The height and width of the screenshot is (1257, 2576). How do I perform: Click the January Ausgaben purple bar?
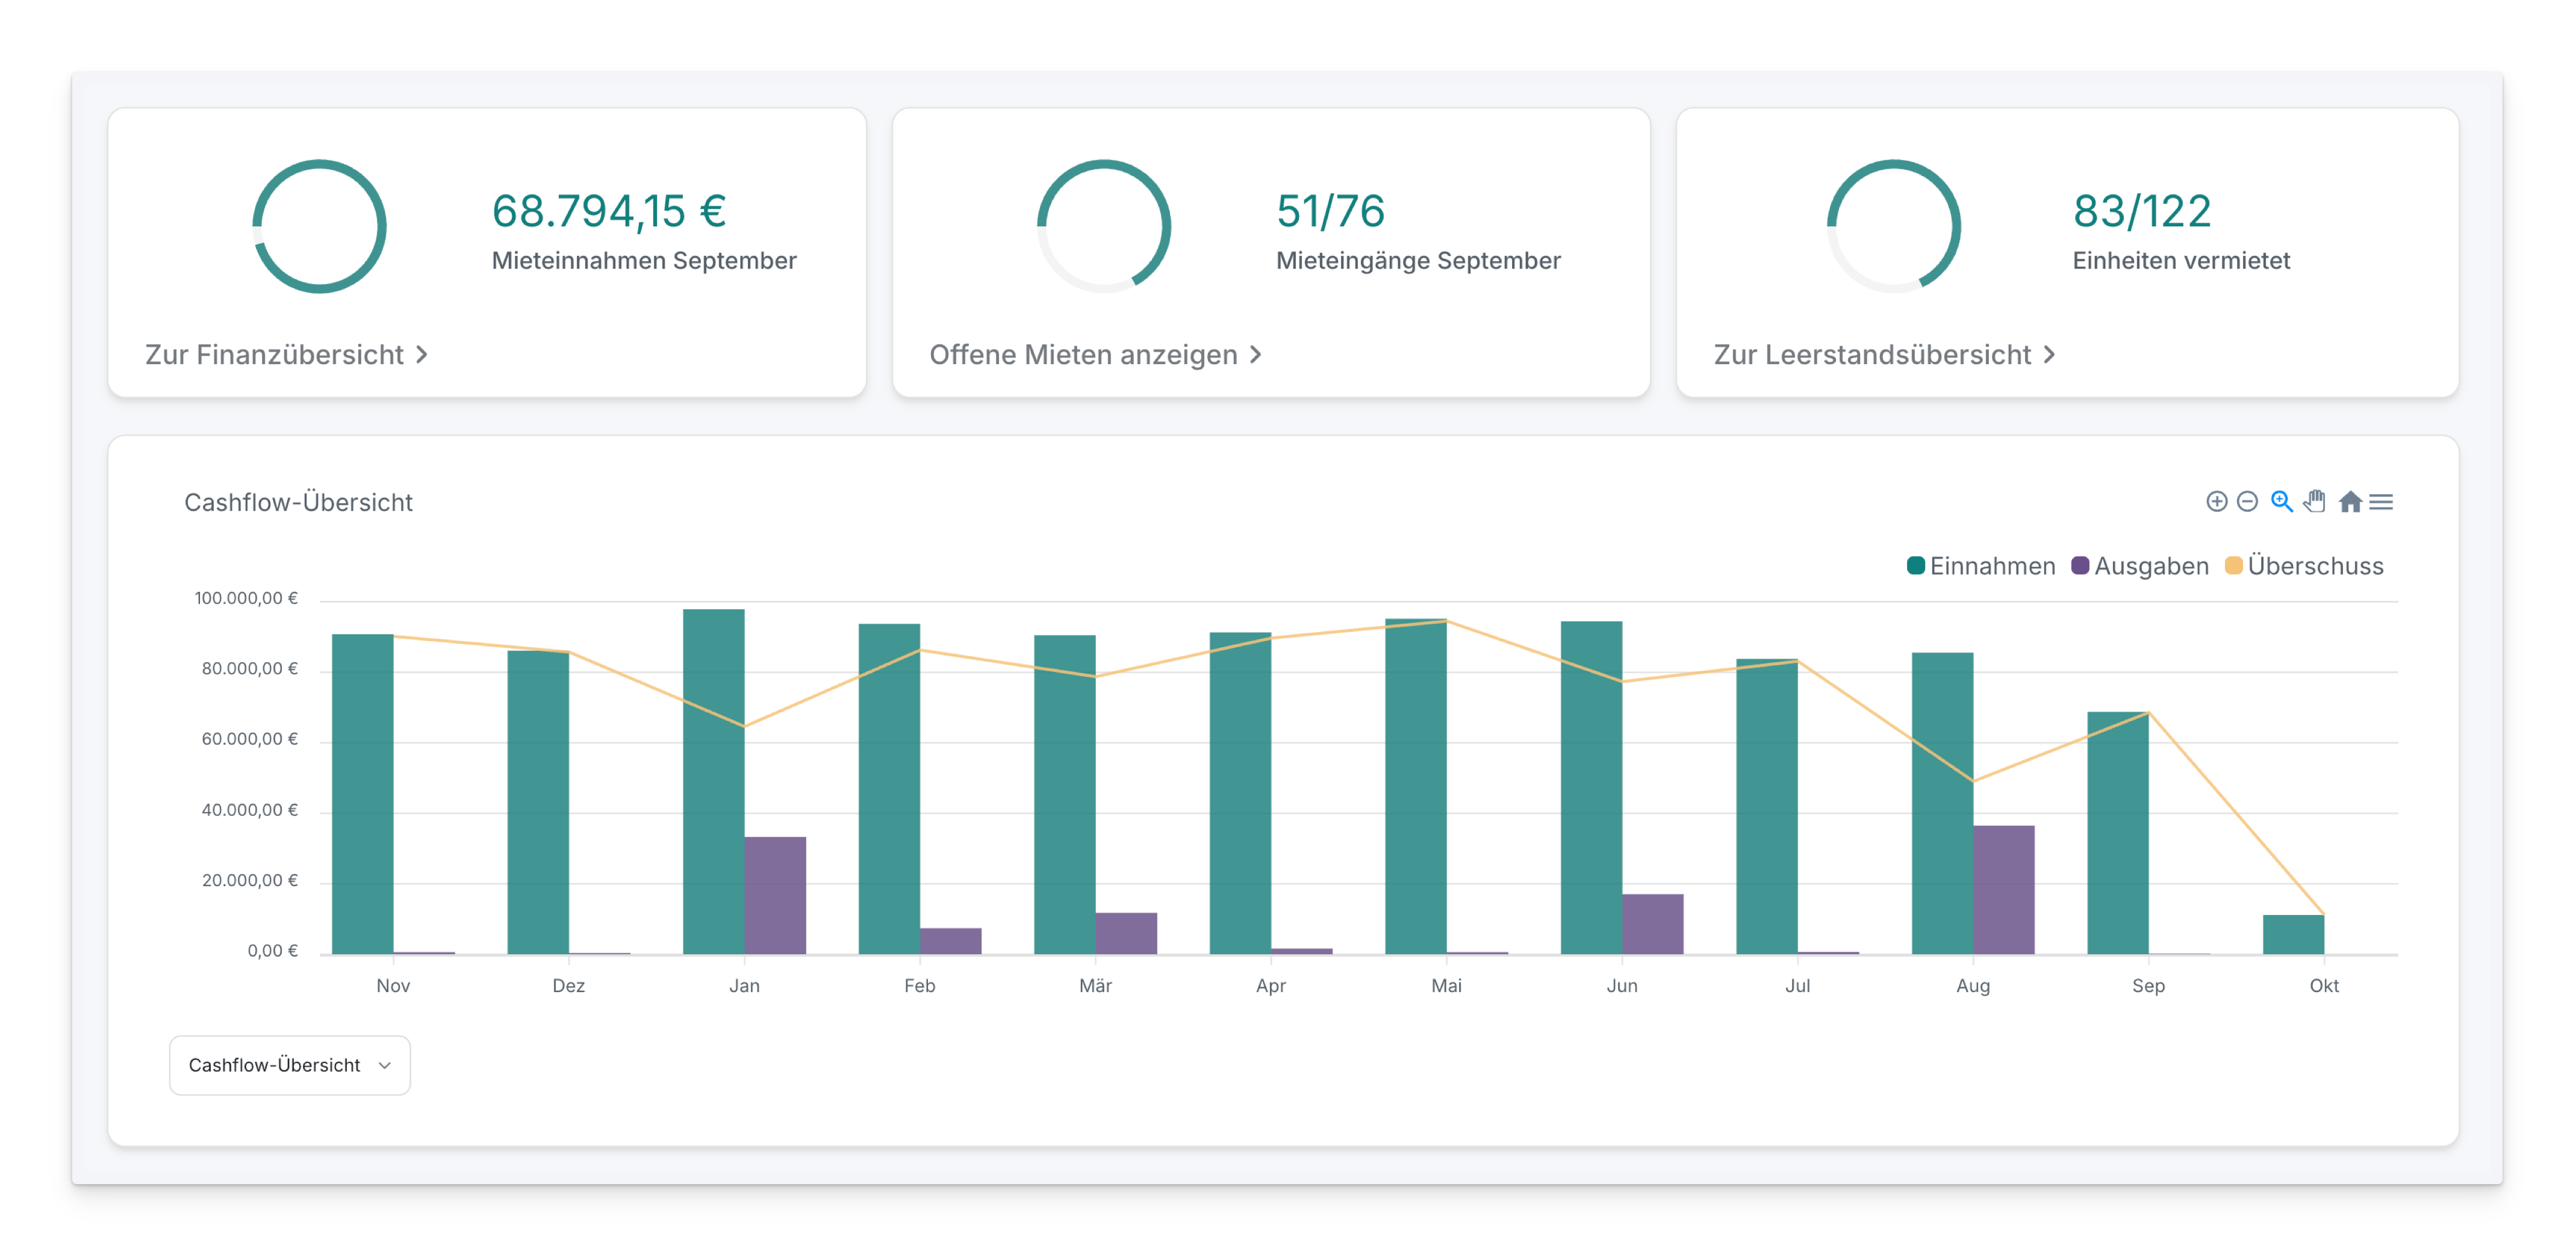[x=775, y=895]
